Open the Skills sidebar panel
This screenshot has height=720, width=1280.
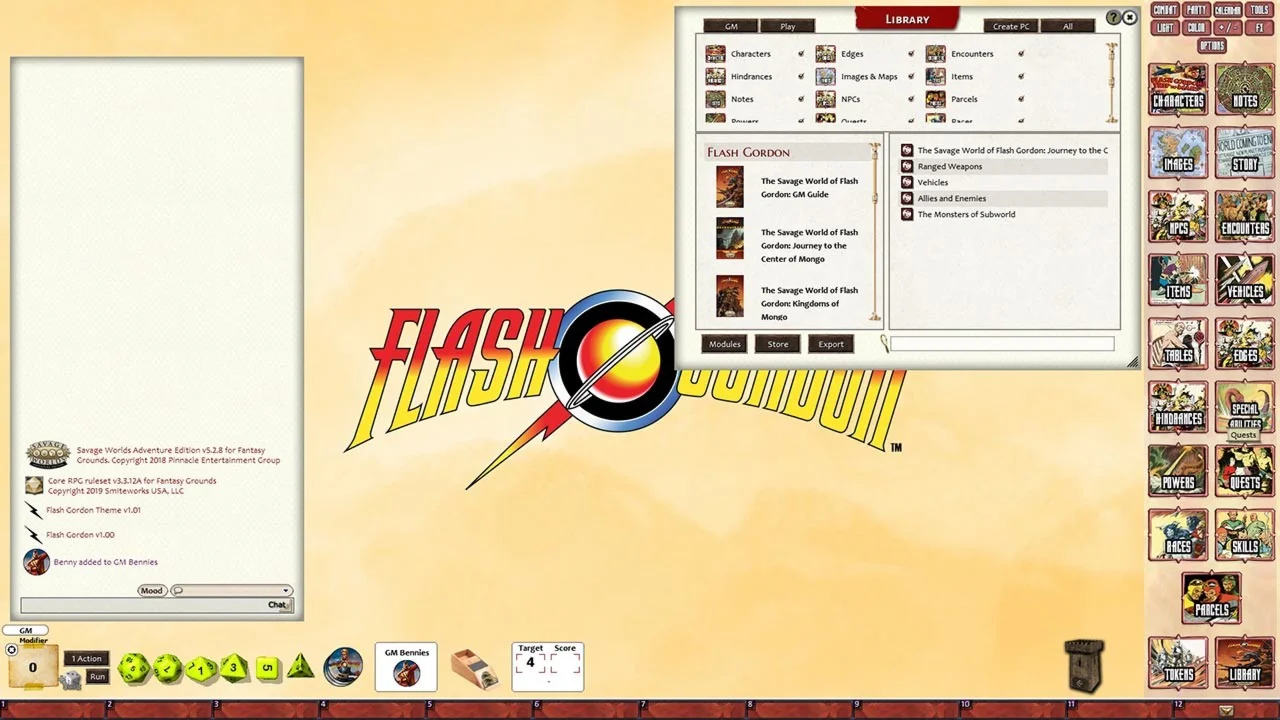pos(1244,535)
